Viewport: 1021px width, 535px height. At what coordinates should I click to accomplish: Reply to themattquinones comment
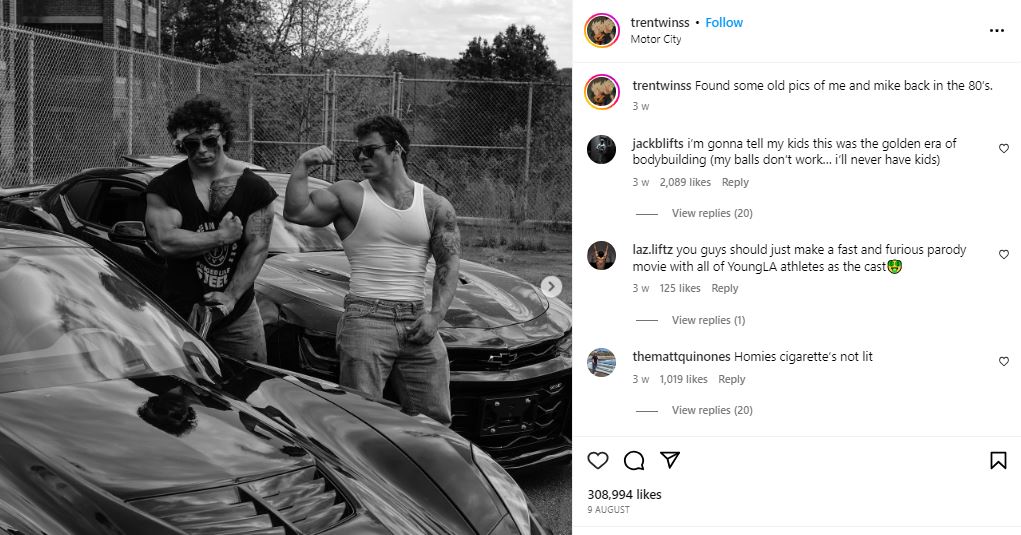[x=732, y=379]
